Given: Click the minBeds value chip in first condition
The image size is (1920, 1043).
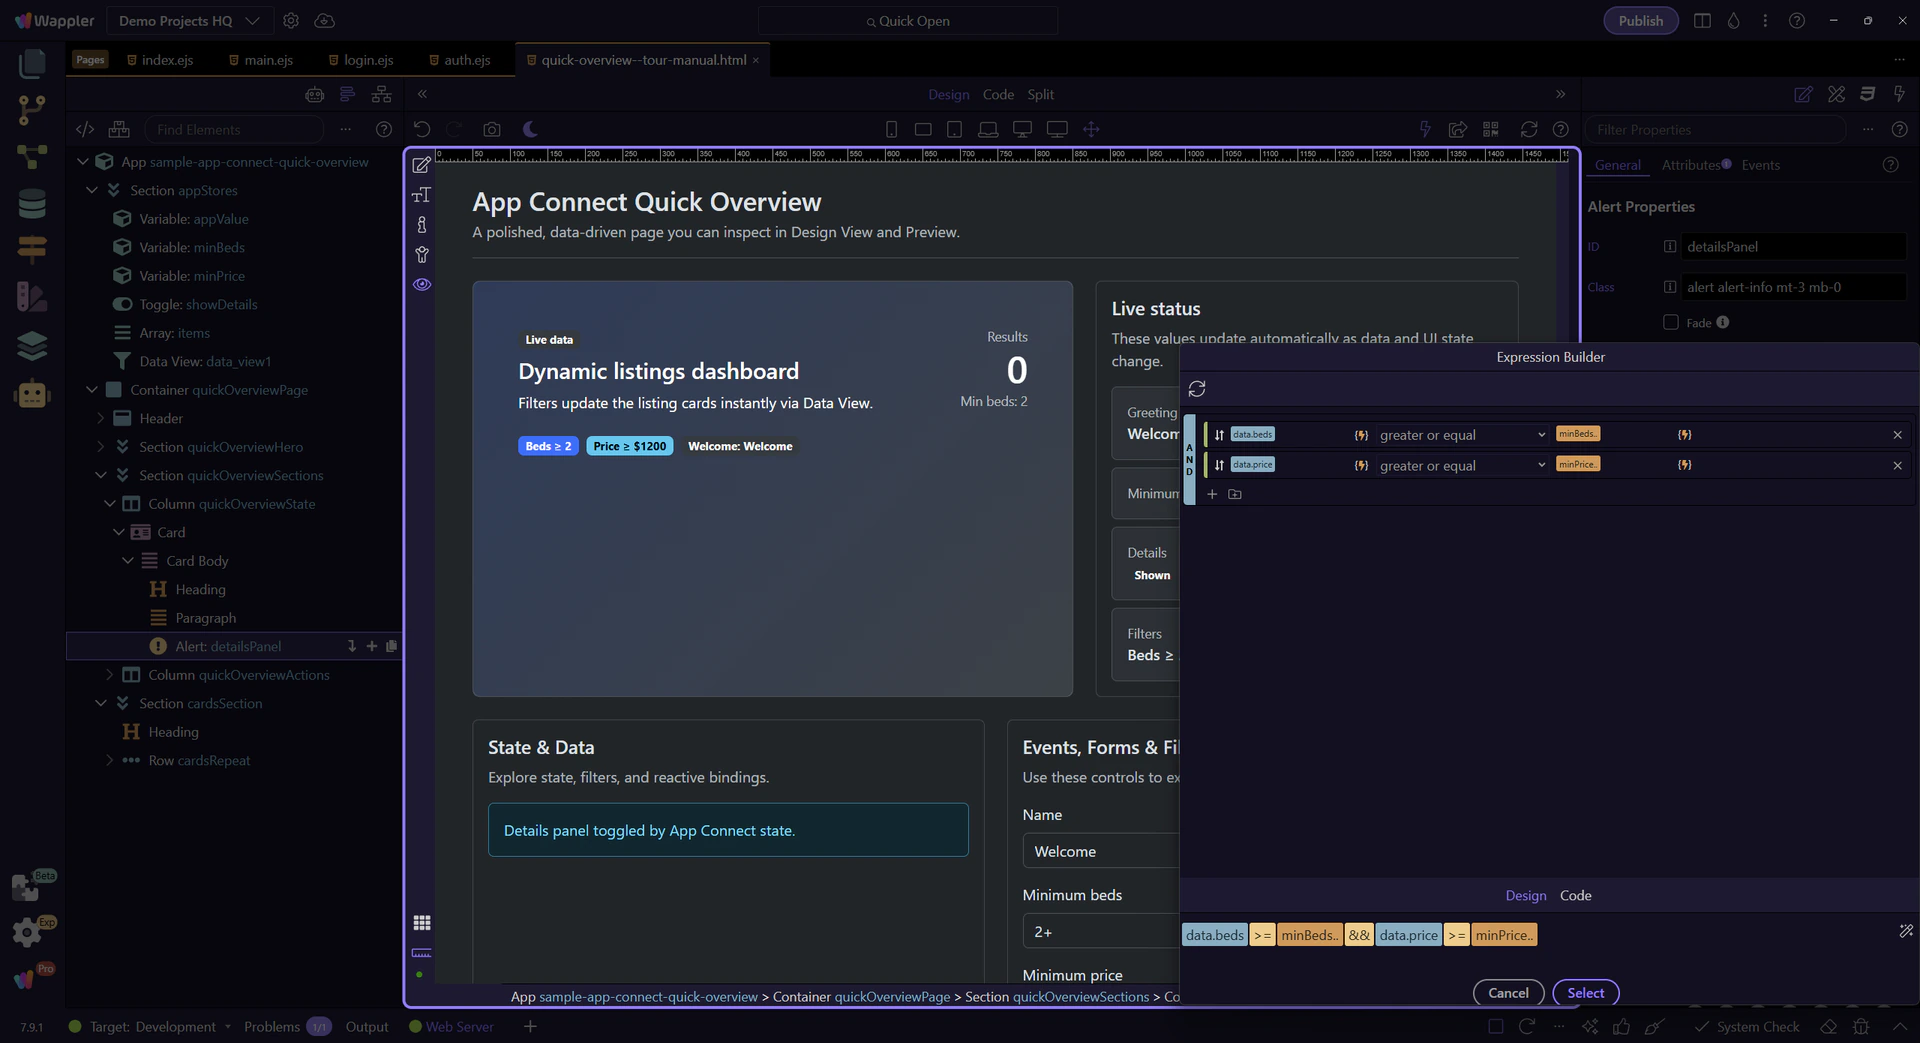Looking at the screenshot, I should tap(1577, 434).
